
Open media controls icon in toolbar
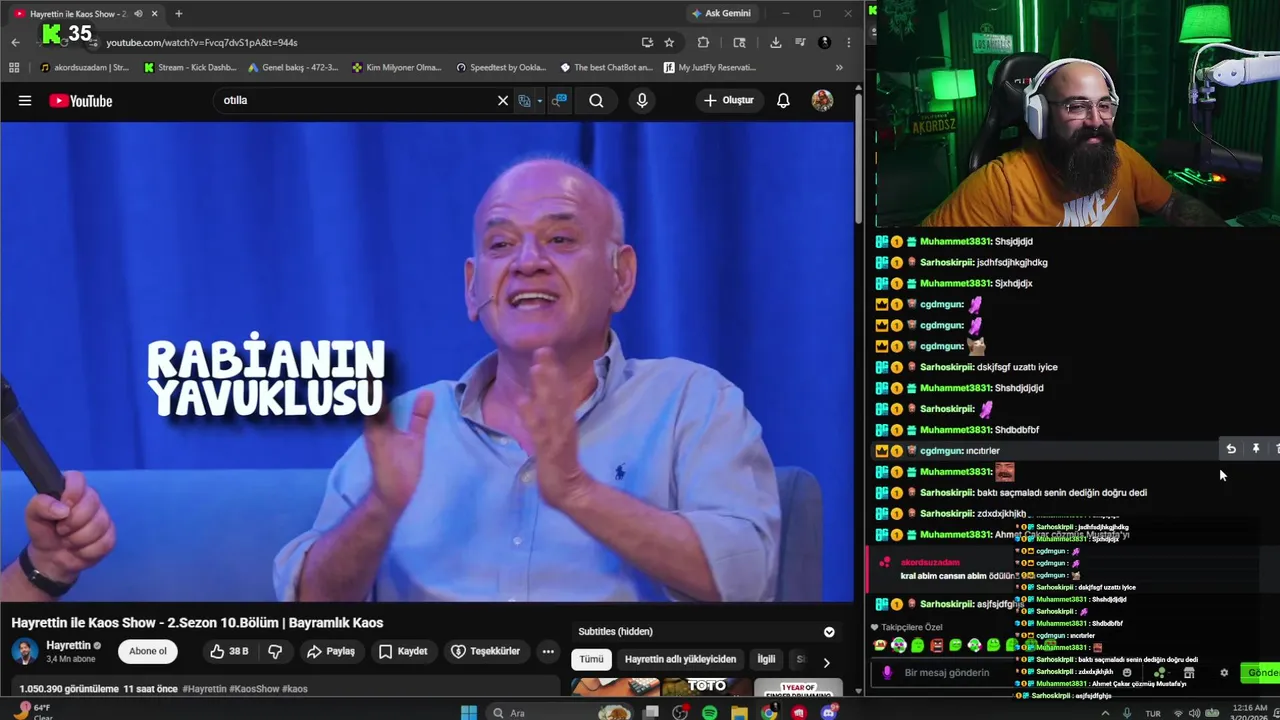(800, 42)
